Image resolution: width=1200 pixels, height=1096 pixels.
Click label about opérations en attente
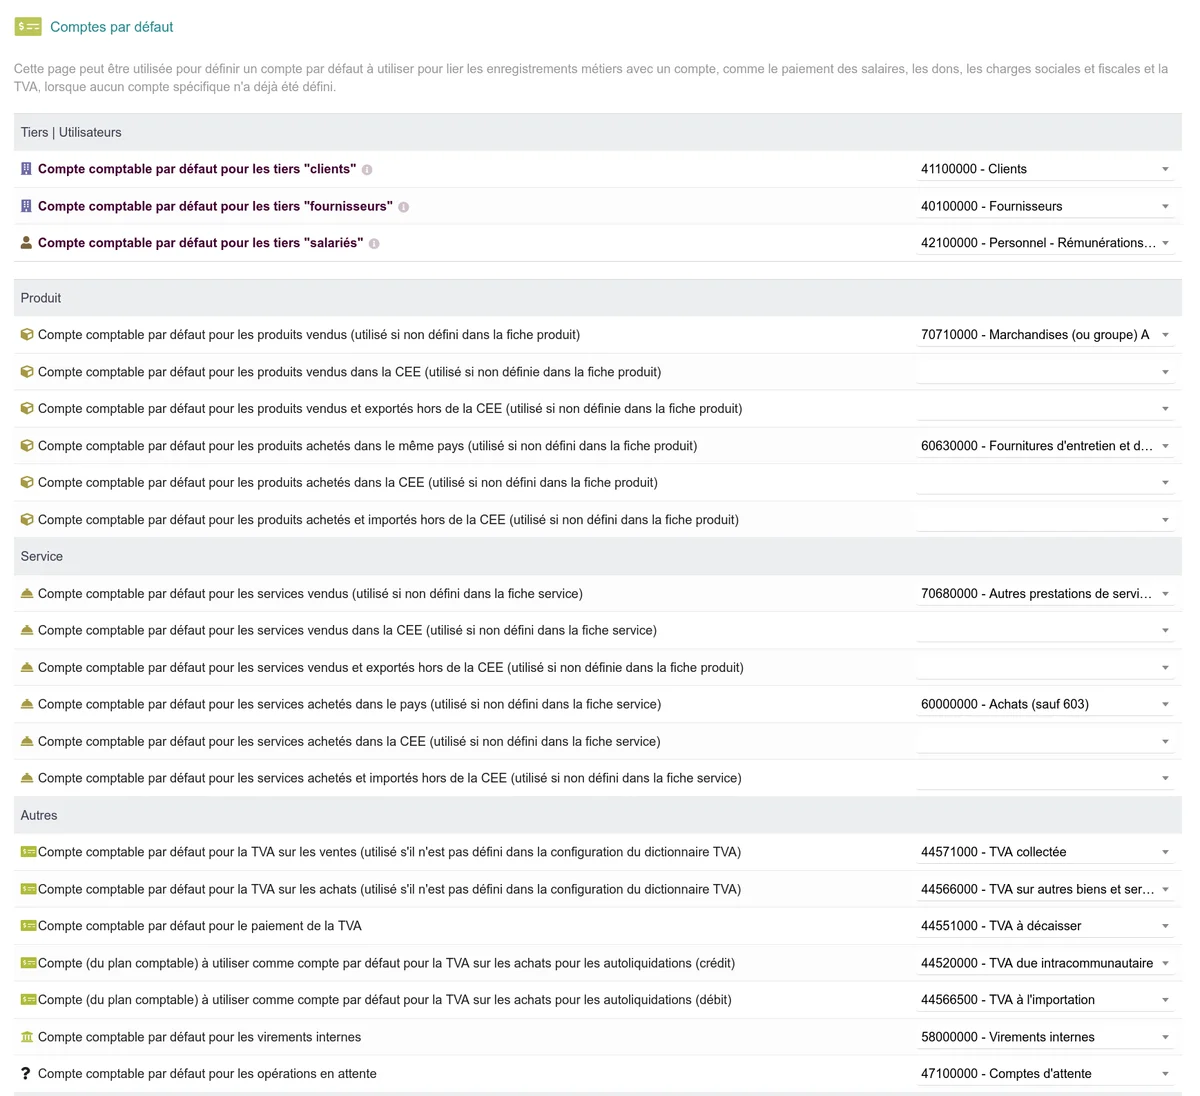click(207, 1074)
